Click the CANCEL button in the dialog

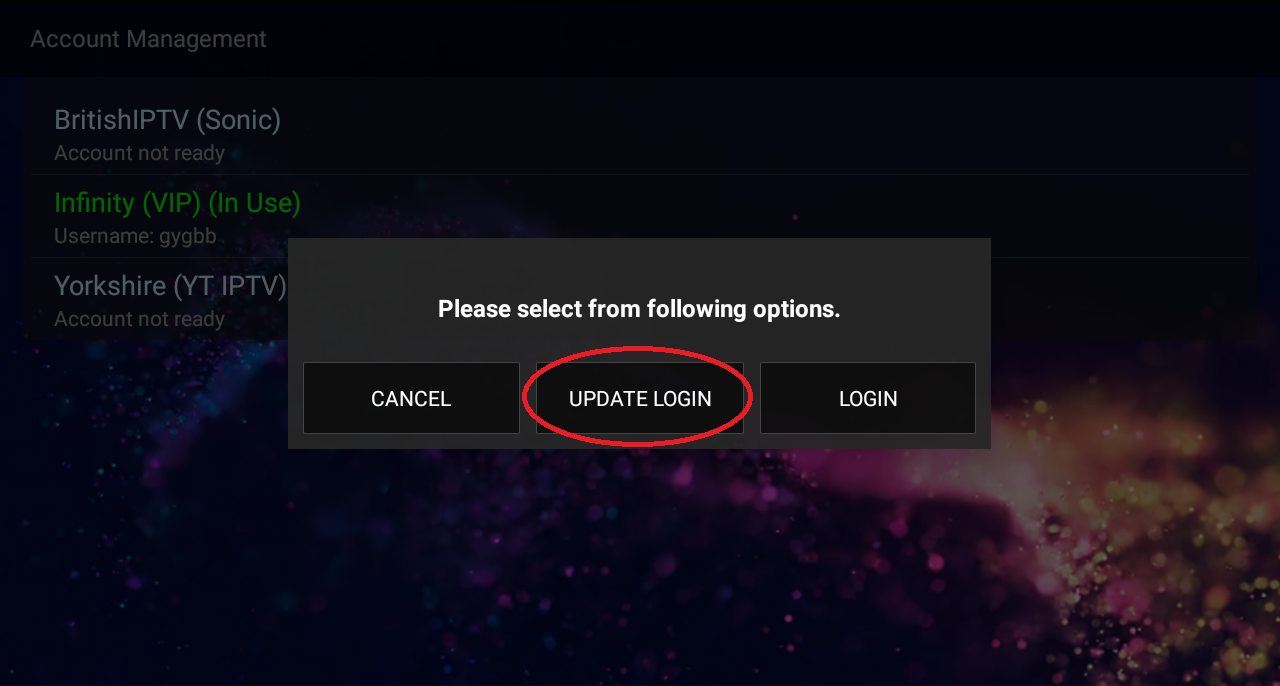[411, 398]
